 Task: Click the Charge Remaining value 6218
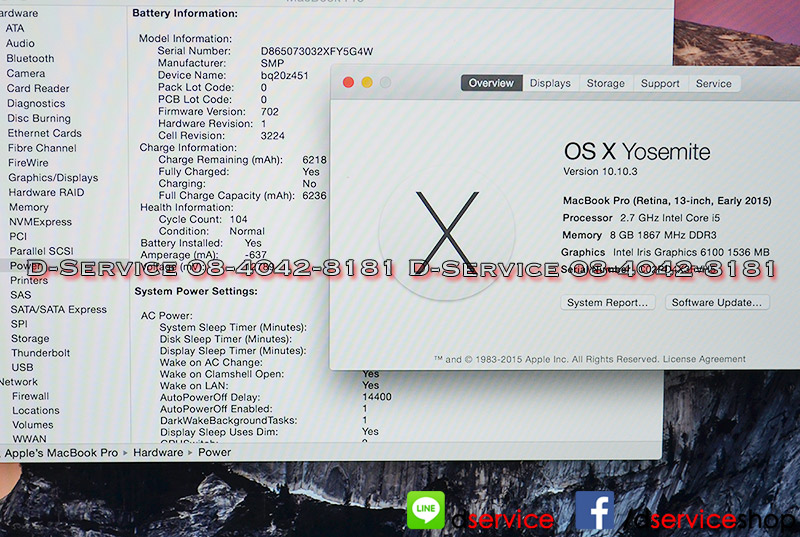point(314,160)
